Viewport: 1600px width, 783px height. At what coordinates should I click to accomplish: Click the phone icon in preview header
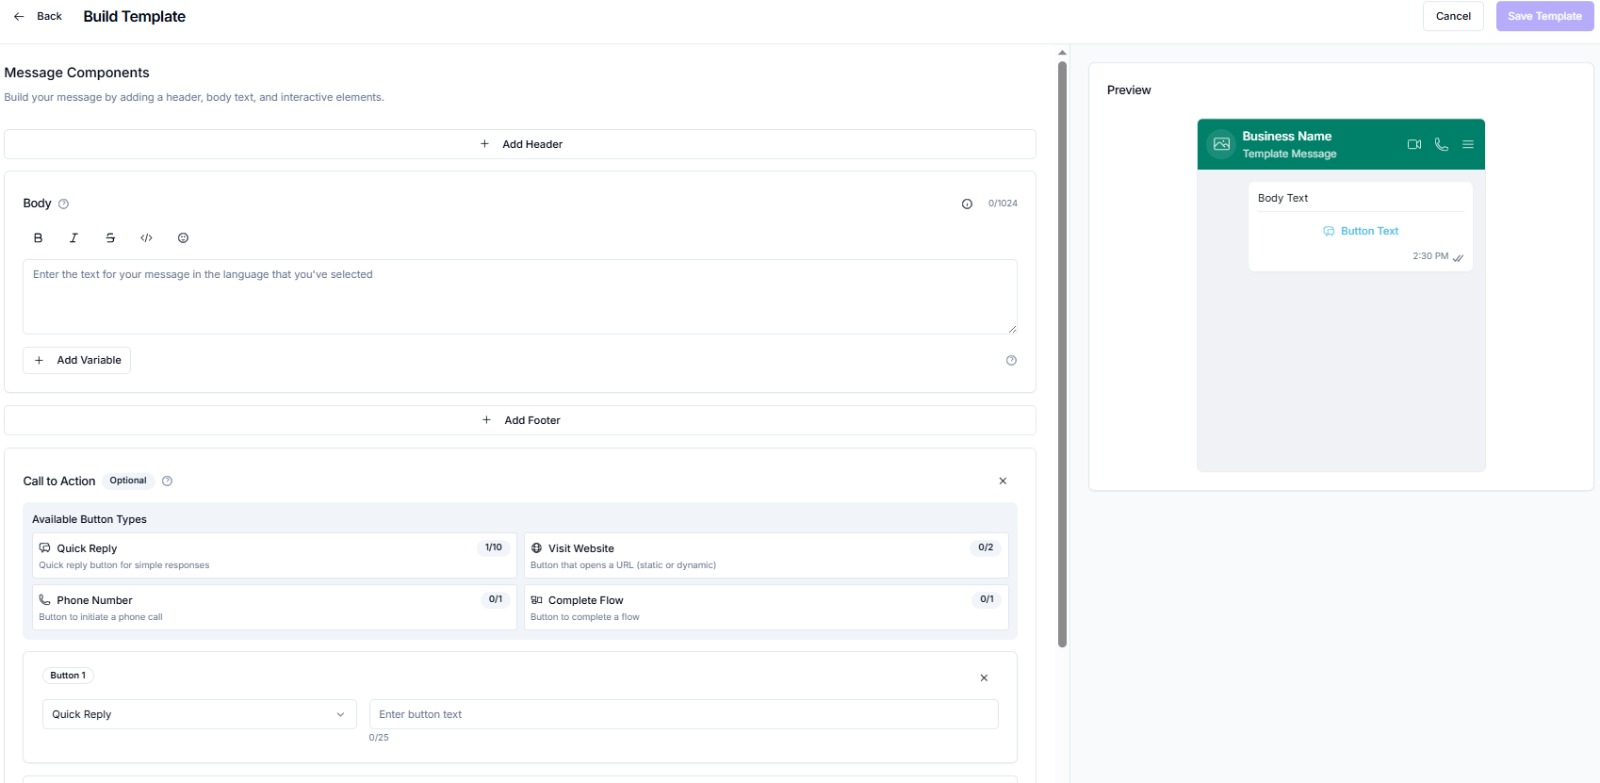coord(1441,144)
